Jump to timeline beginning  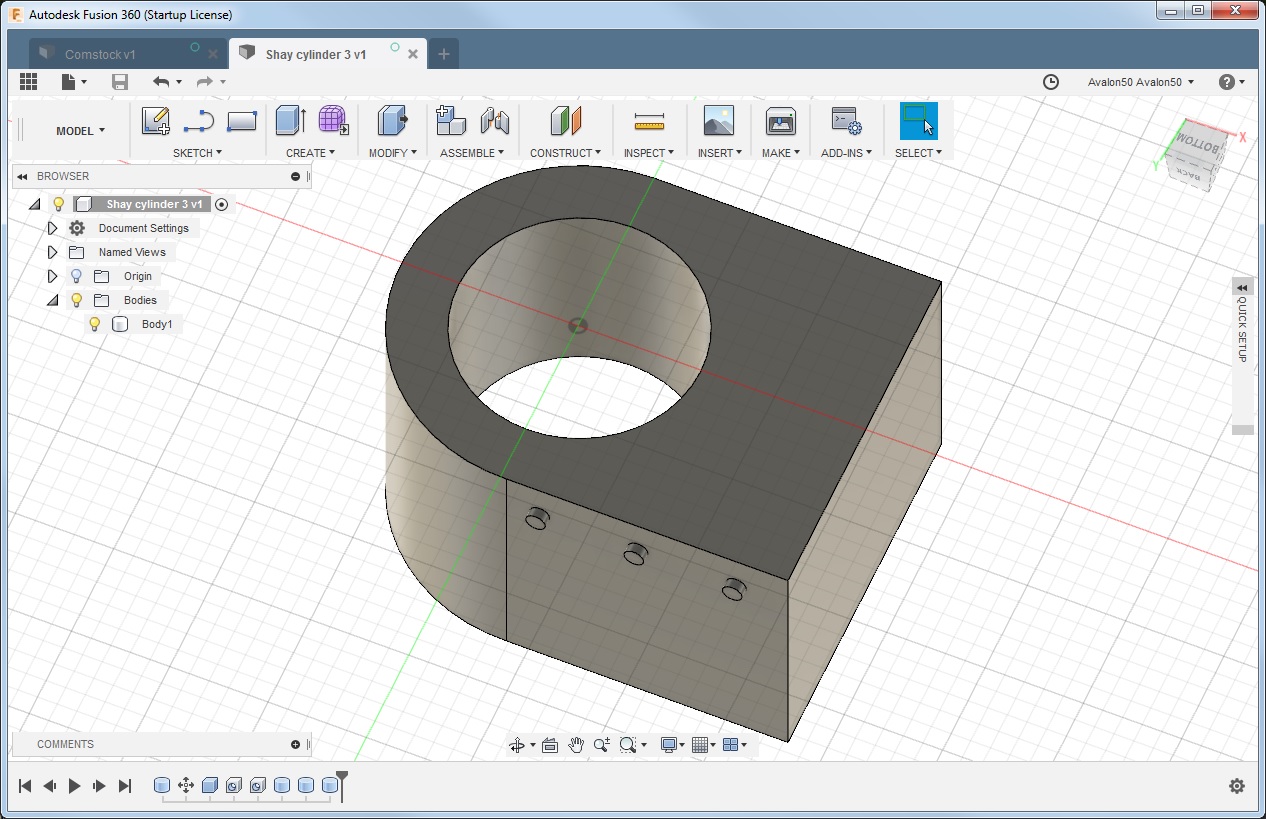click(x=25, y=786)
